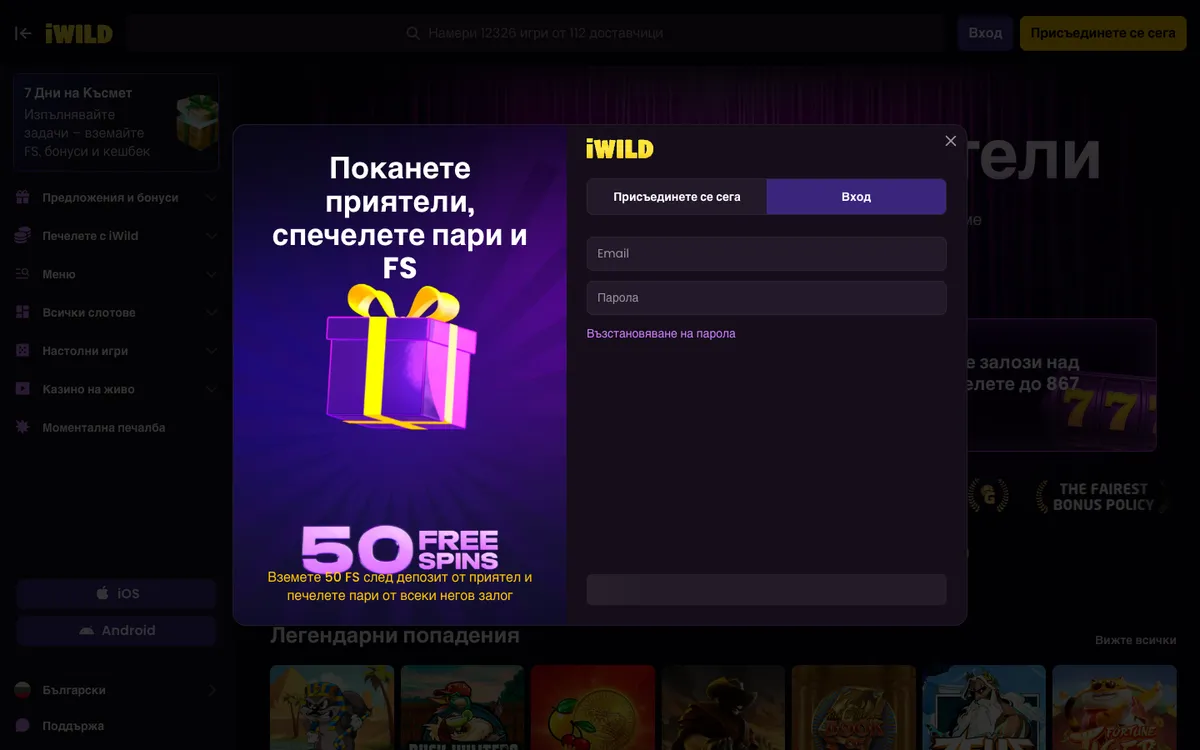Click the iWild logo inside the dialog
The width and height of the screenshot is (1200, 750).
(620, 149)
